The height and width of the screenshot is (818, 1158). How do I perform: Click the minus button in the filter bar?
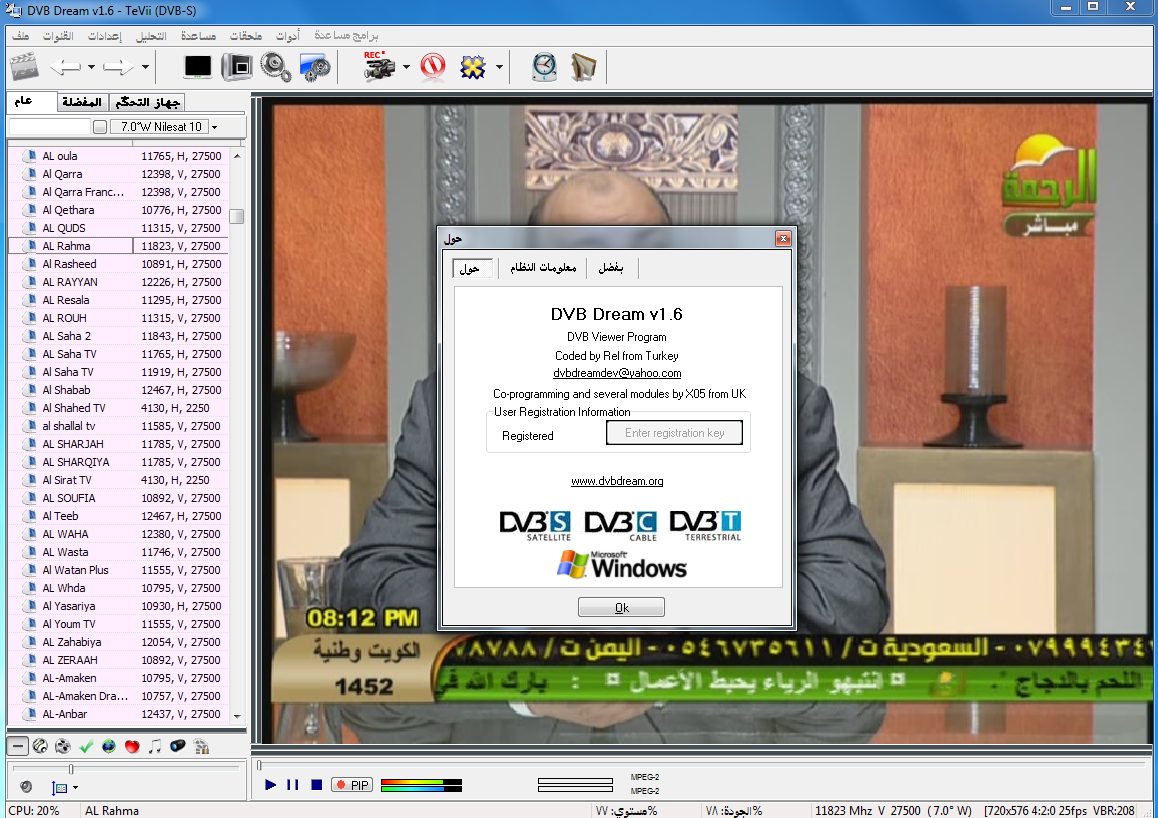(x=18, y=746)
